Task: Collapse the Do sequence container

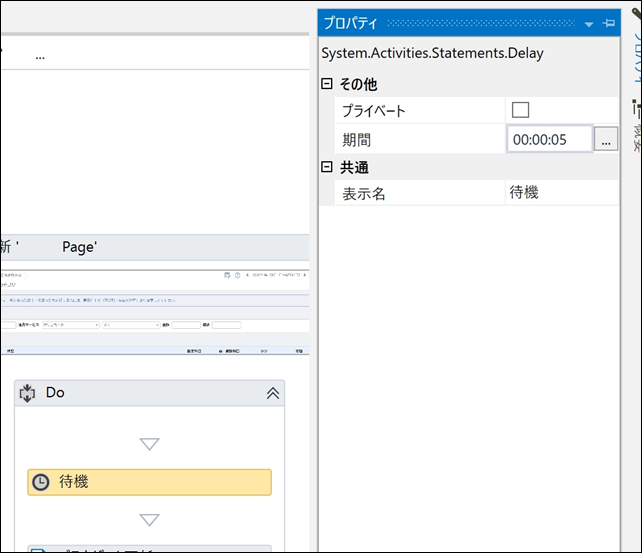Action: 273,393
